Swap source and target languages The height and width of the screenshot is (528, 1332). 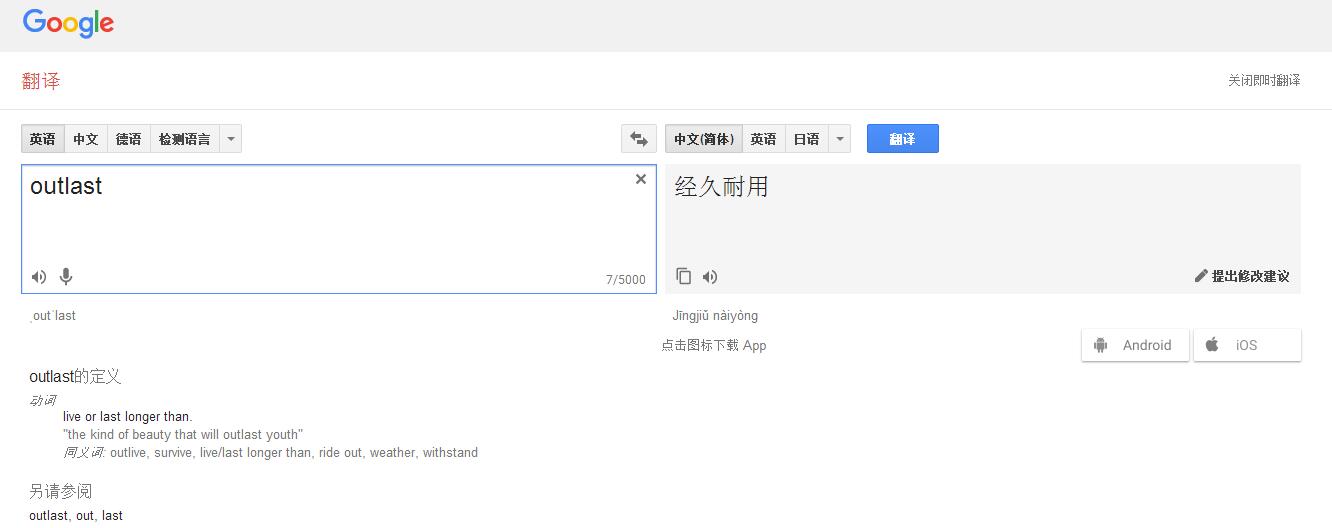tap(639, 139)
